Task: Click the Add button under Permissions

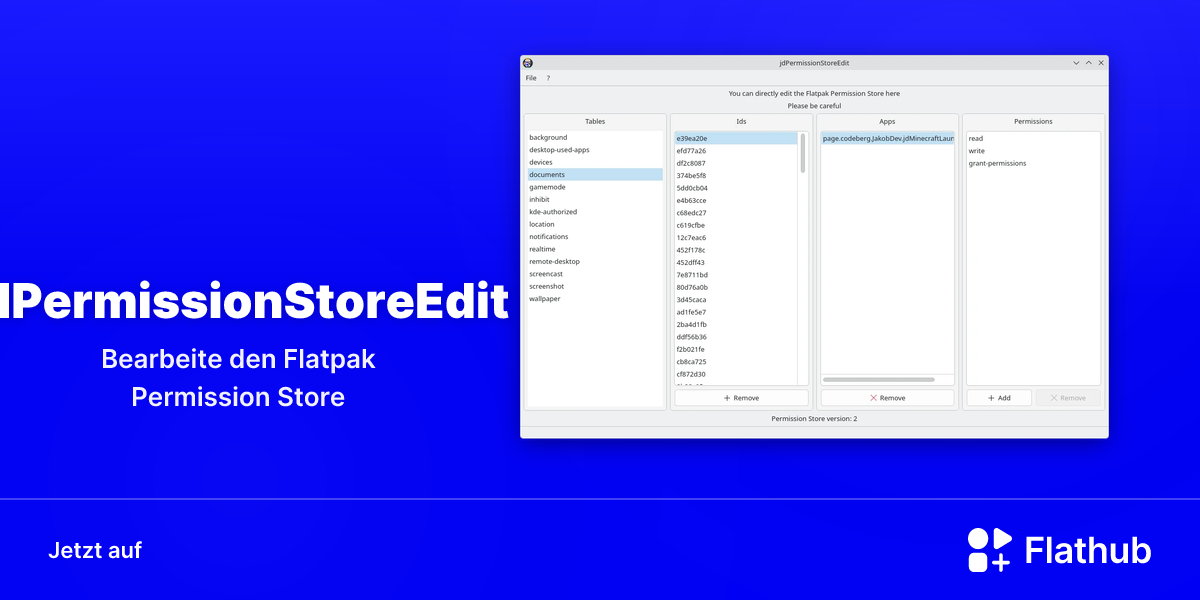Action: tap(999, 398)
